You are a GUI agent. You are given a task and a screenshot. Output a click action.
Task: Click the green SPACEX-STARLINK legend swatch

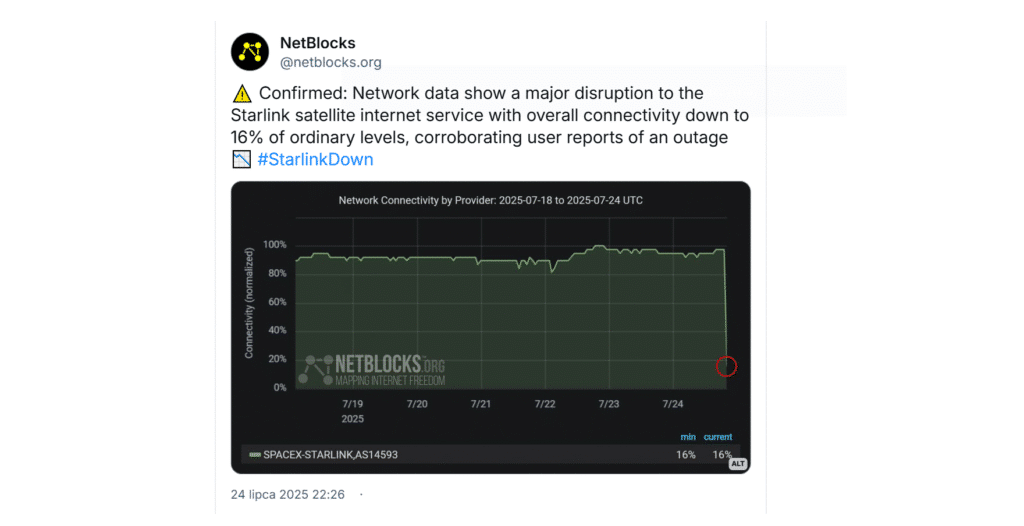pyautogui.click(x=255, y=455)
